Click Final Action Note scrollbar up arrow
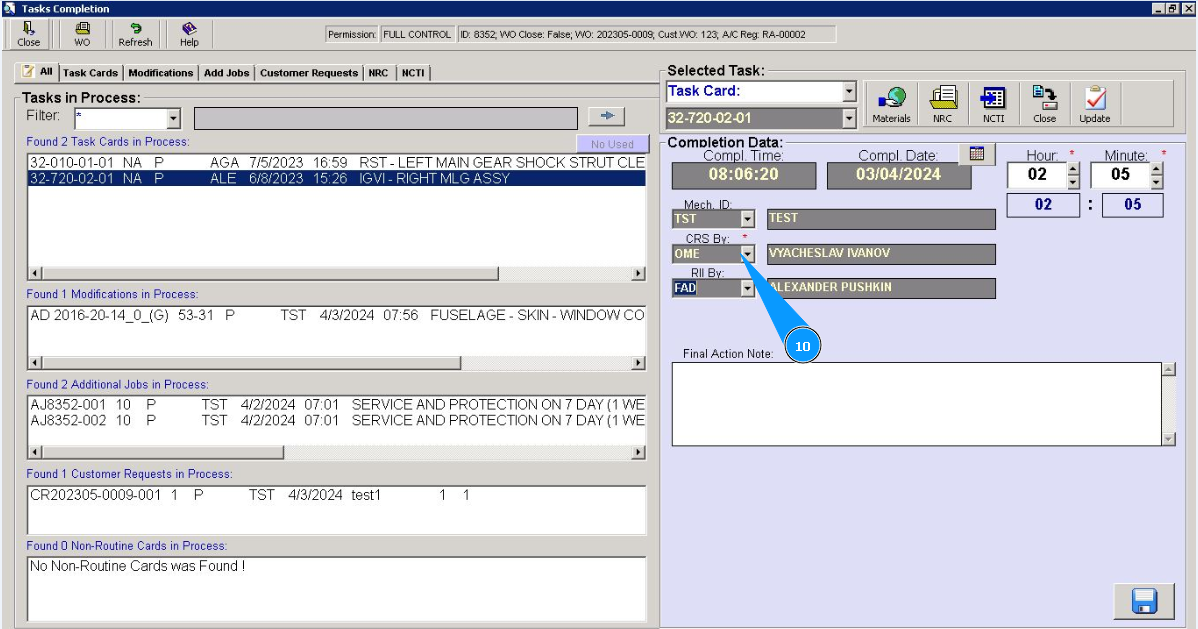 1168,370
